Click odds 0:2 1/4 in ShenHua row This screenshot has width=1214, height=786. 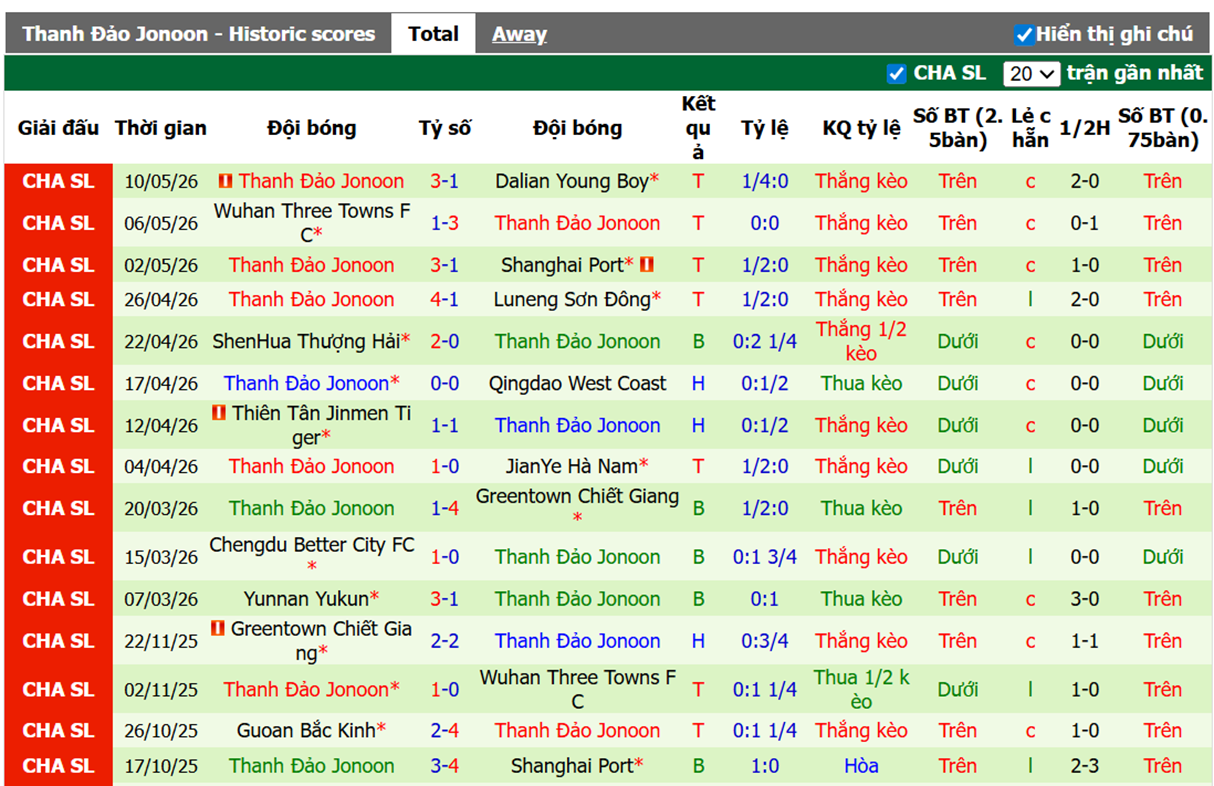[x=765, y=341]
